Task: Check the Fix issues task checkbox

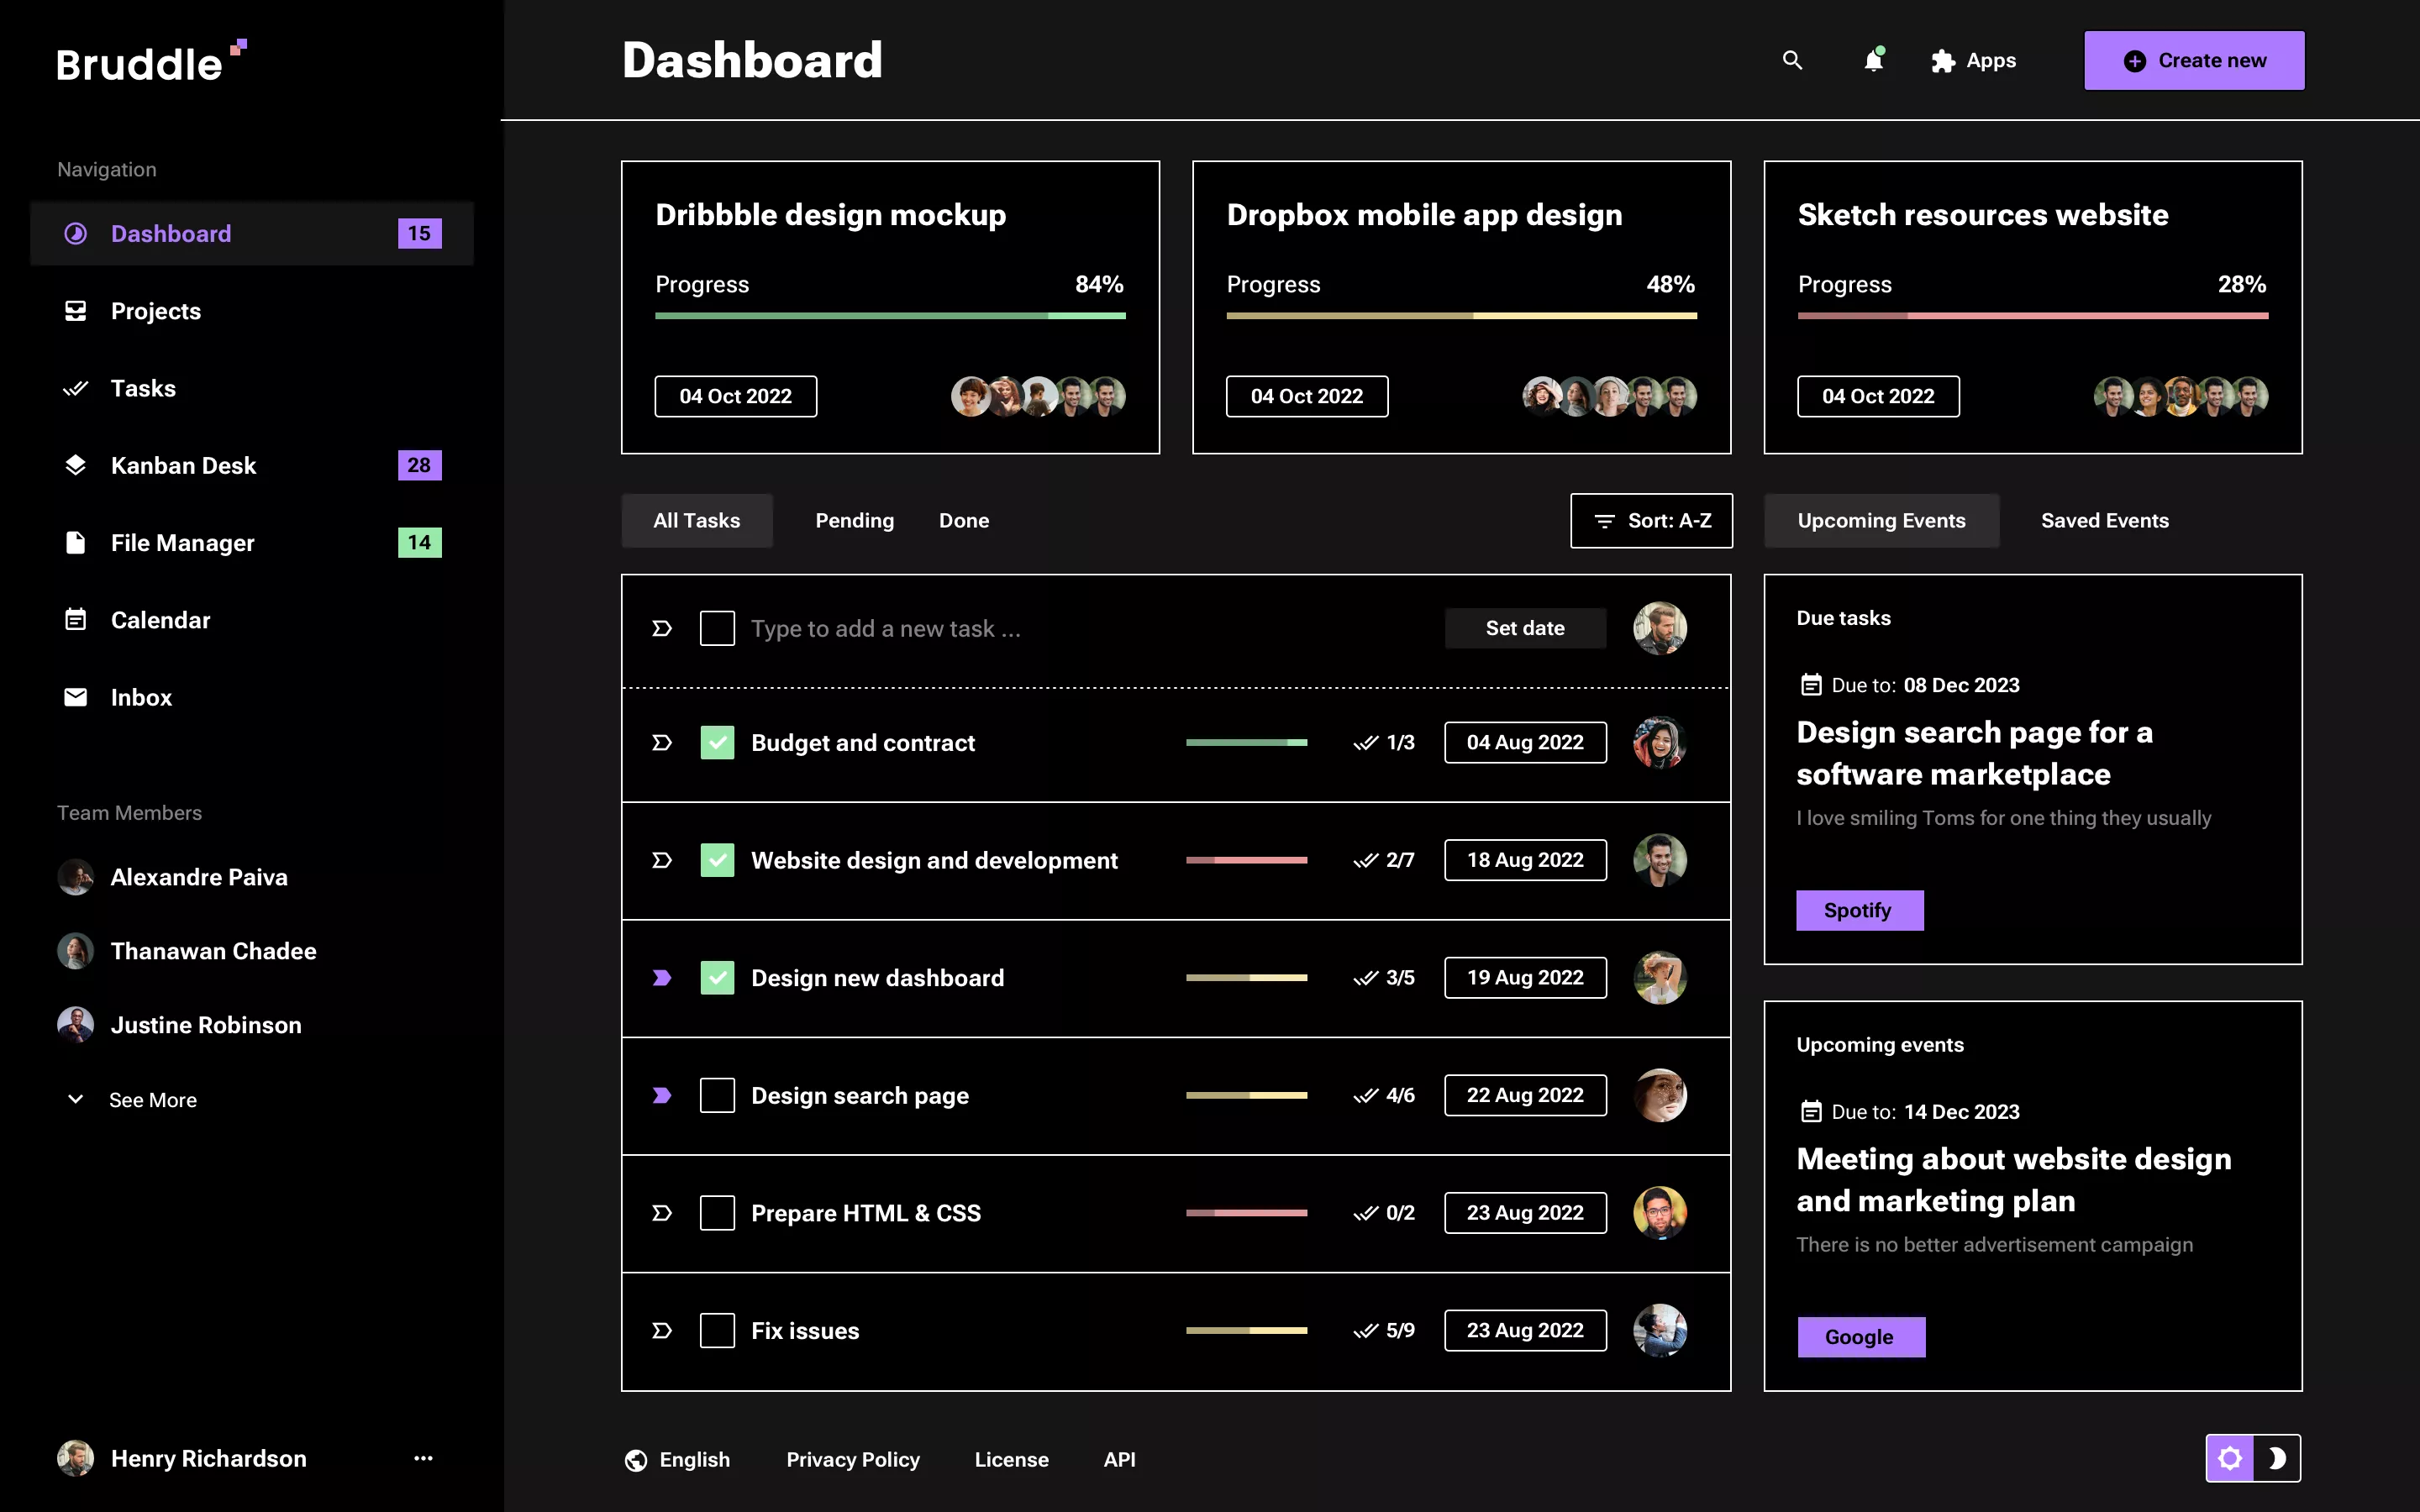Action: (717, 1330)
